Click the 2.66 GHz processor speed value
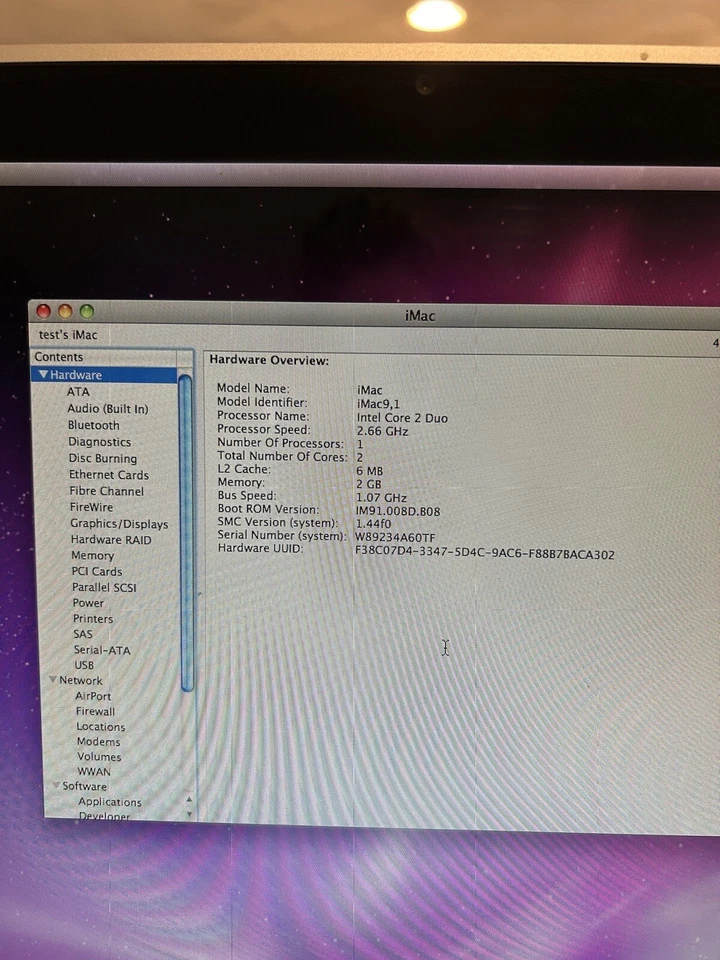This screenshot has height=960, width=720. tap(383, 431)
